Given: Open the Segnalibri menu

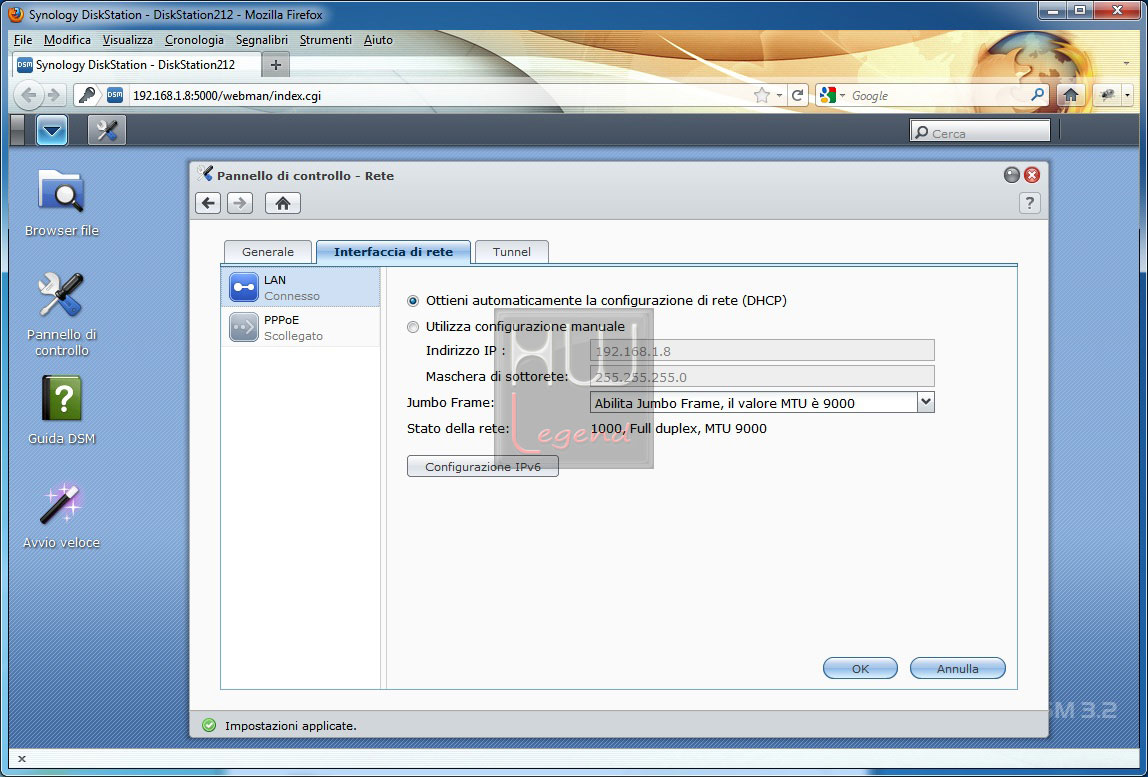Looking at the screenshot, I should point(262,40).
